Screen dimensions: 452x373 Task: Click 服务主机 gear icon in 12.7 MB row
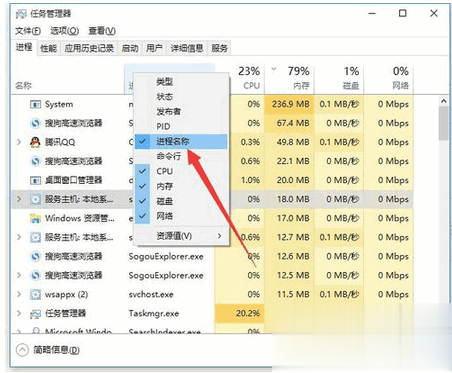pos(35,237)
